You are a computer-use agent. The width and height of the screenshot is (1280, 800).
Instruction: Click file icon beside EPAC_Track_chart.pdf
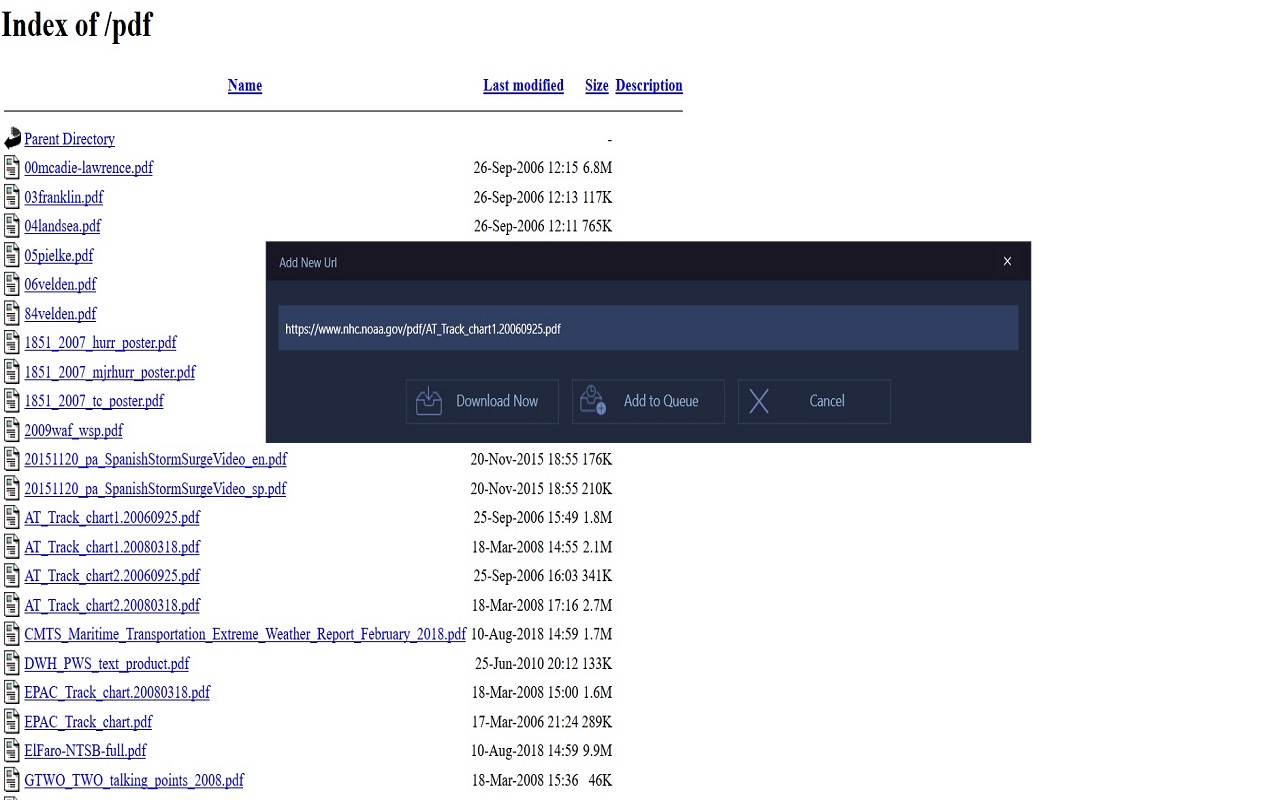(x=12, y=722)
